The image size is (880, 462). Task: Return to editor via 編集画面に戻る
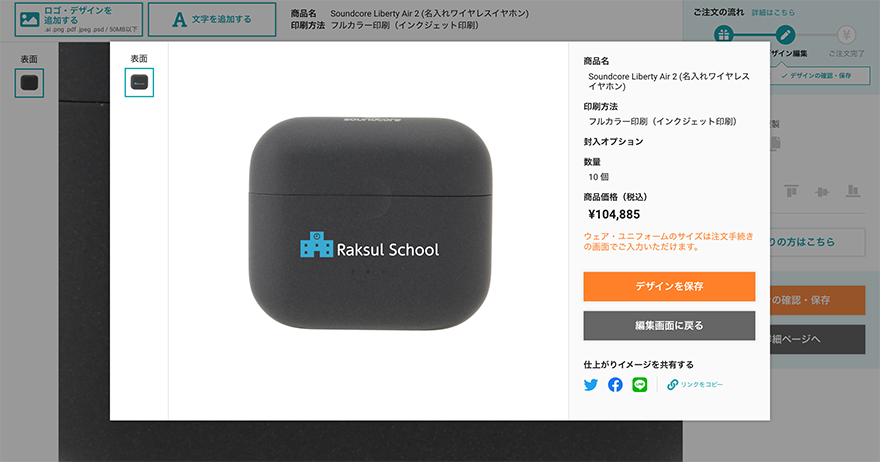tap(669, 326)
